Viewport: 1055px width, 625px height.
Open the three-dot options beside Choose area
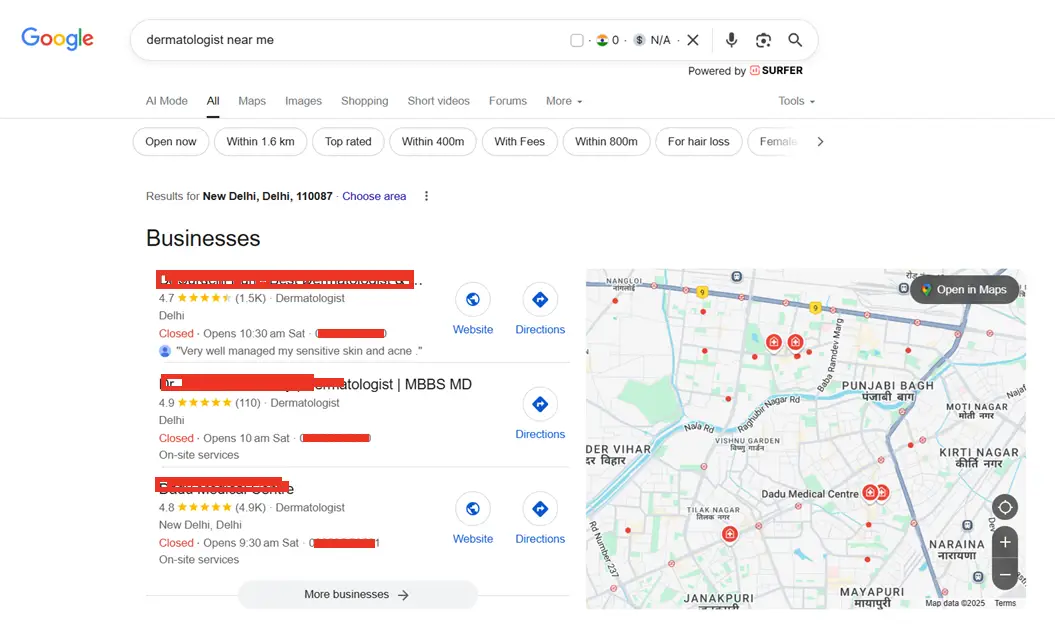click(x=425, y=196)
